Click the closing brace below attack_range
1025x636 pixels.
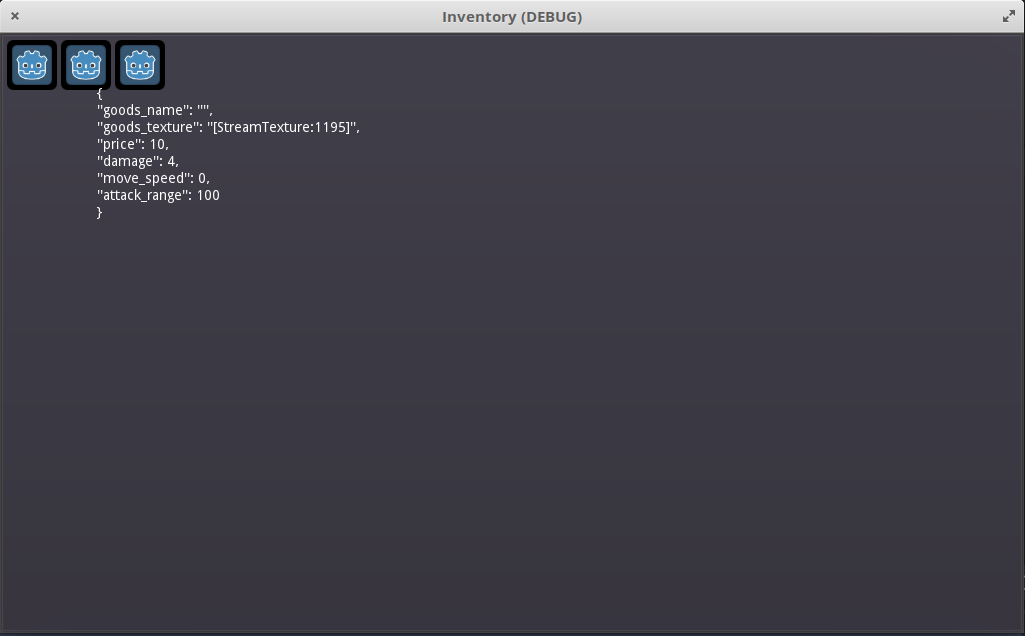[100, 212]
